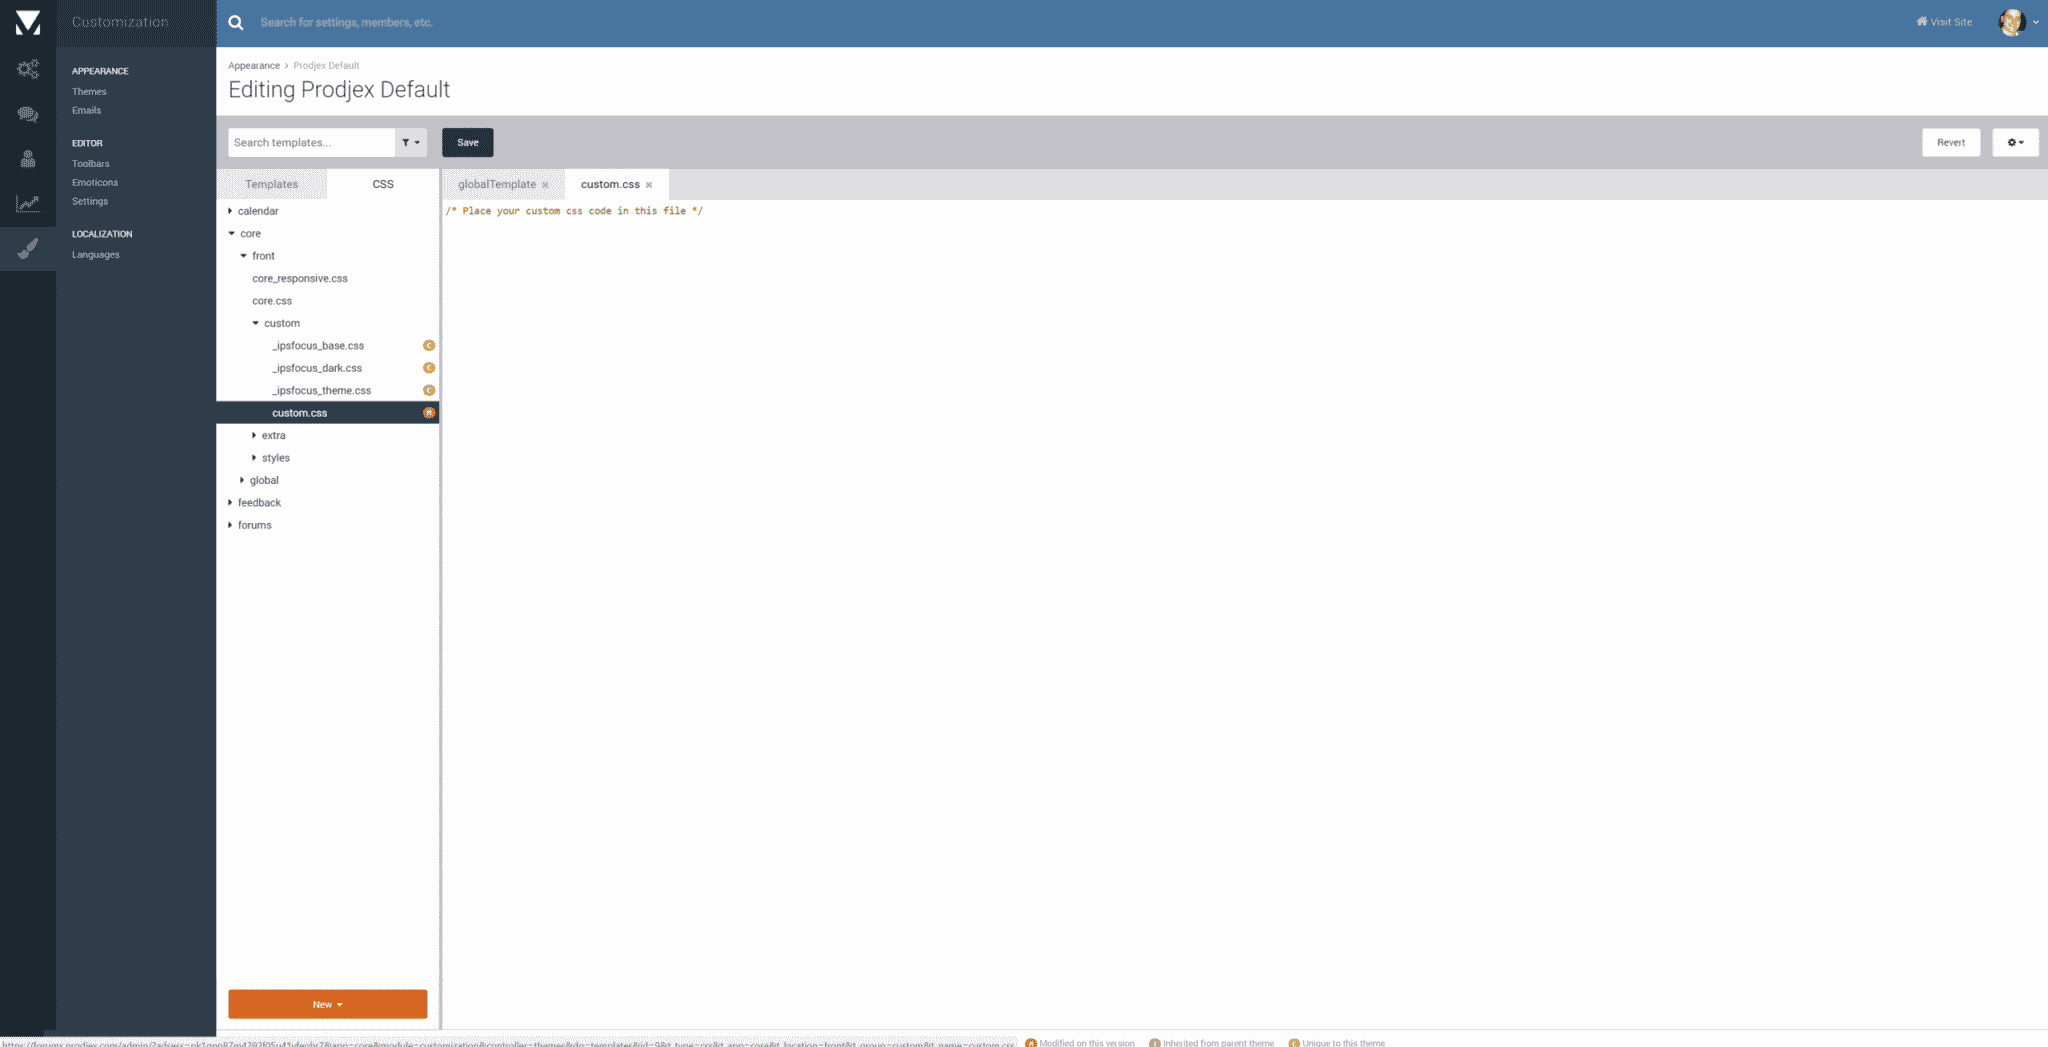The height and width of the screenshot is (1047, 2048).
Task: Open the System gears section in sidebar
Action: pyautogui.click(x=28, y=69)
